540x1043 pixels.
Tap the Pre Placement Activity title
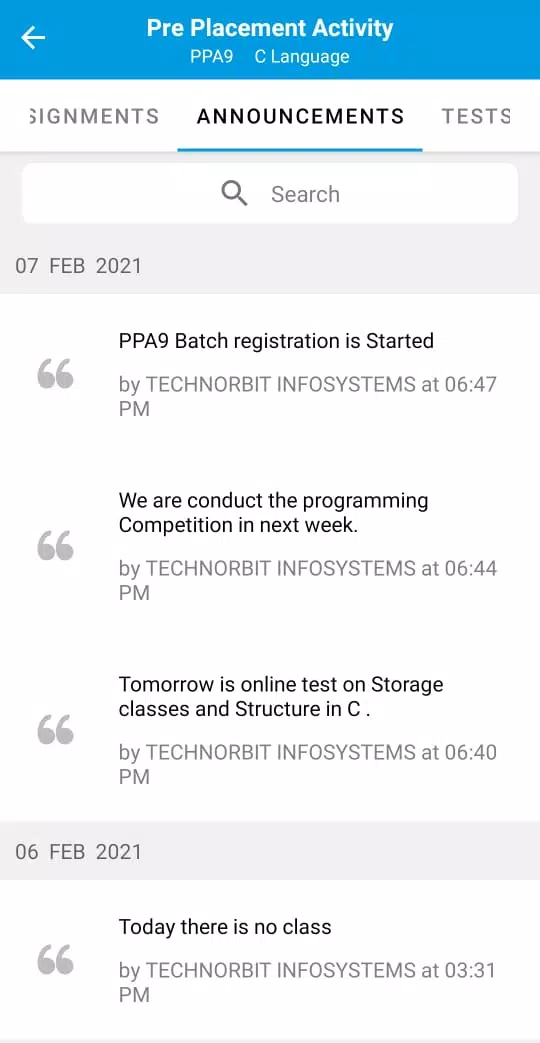coord(270,28)
